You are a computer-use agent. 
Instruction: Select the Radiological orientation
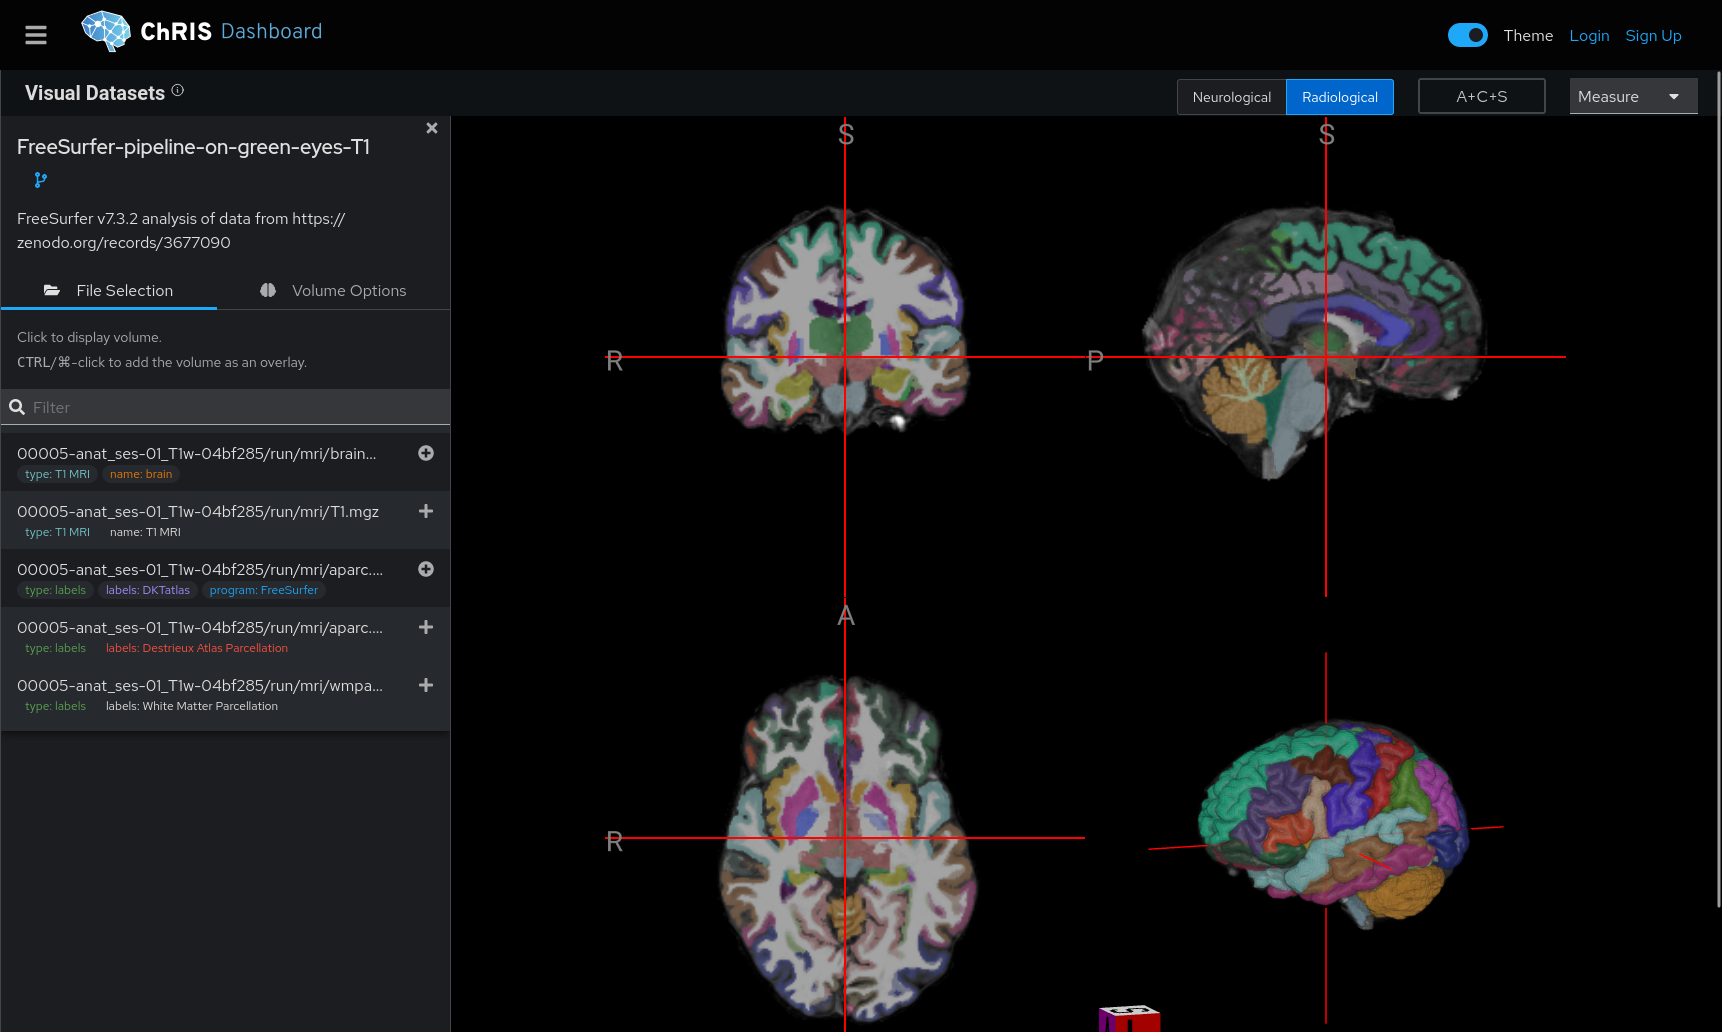pyautogui.click(x=1339, y=97)
